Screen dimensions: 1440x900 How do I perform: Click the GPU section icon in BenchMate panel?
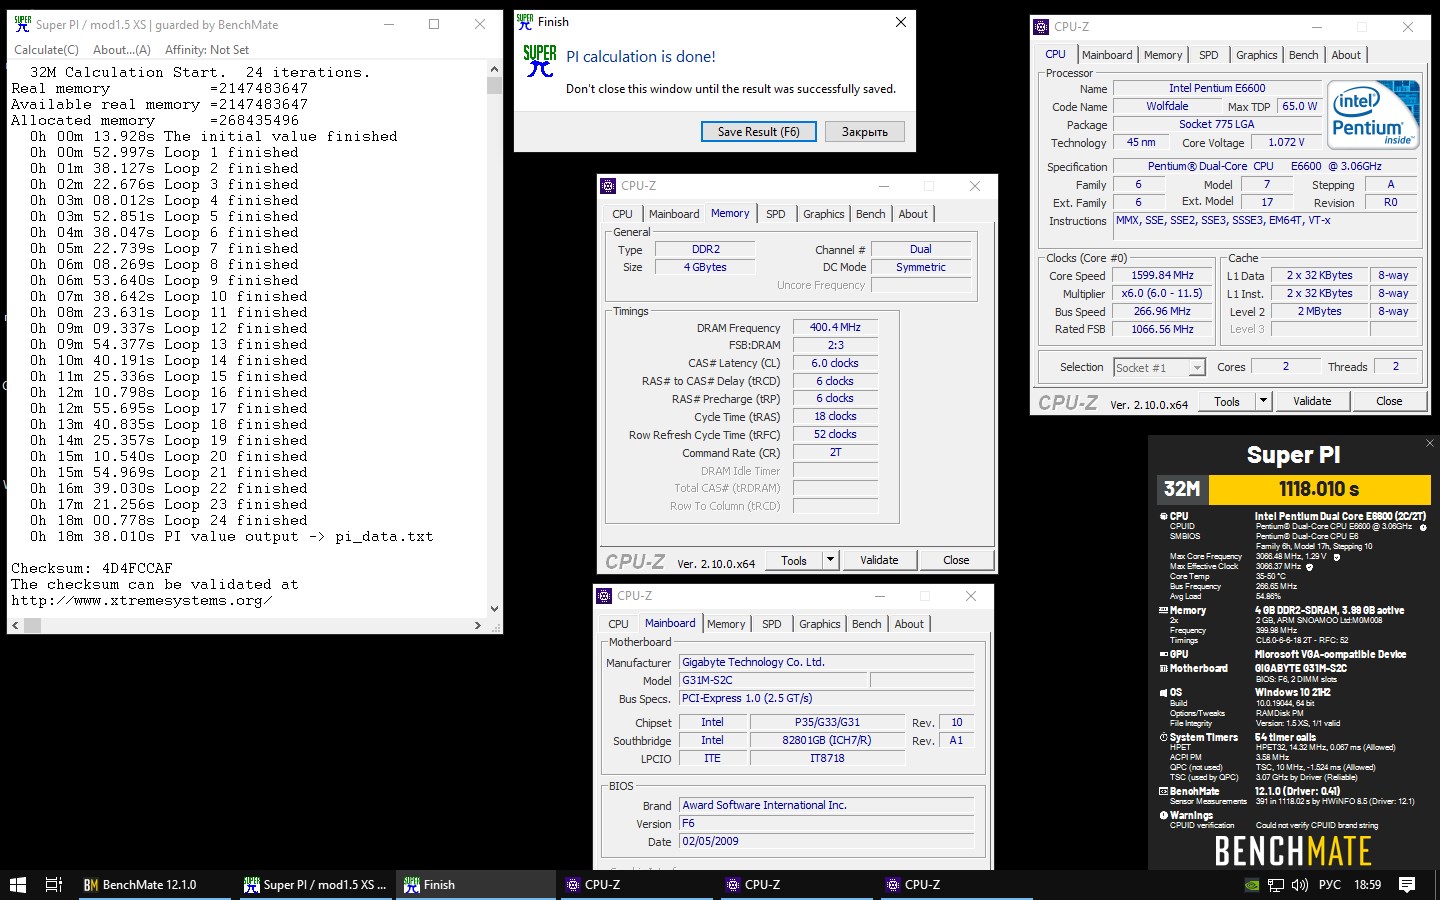pyautogui.click(x=1163, y=654)
